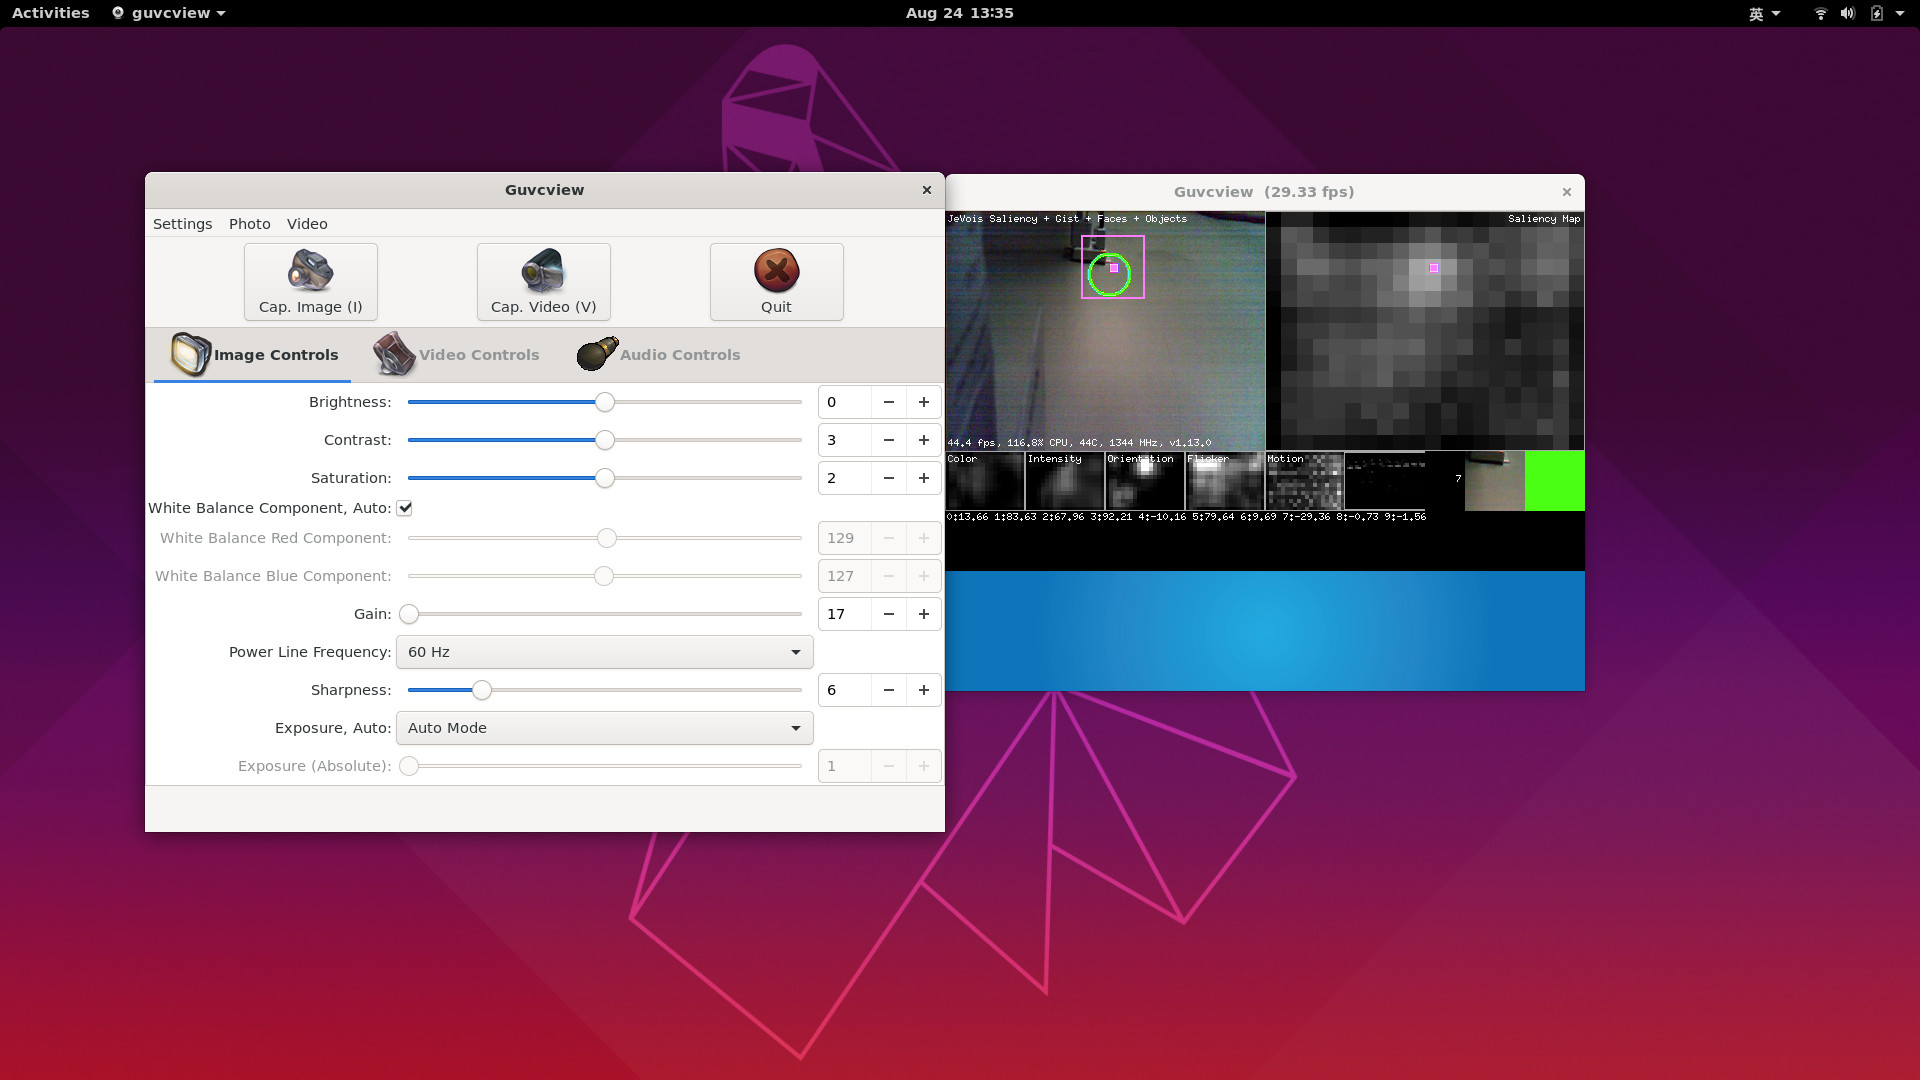Open the Video menu
This screenshot has width=1920, height=1080.
(307, 224)
